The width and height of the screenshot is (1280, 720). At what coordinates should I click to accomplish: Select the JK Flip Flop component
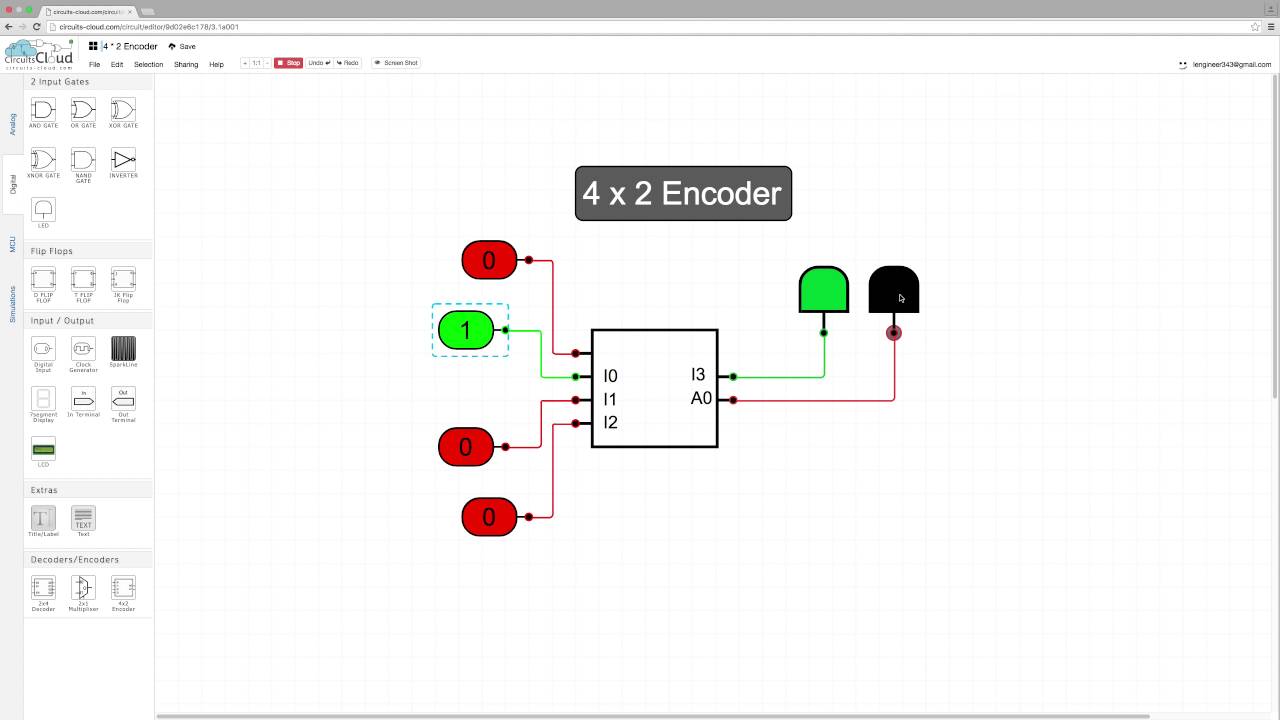[123, 283]
